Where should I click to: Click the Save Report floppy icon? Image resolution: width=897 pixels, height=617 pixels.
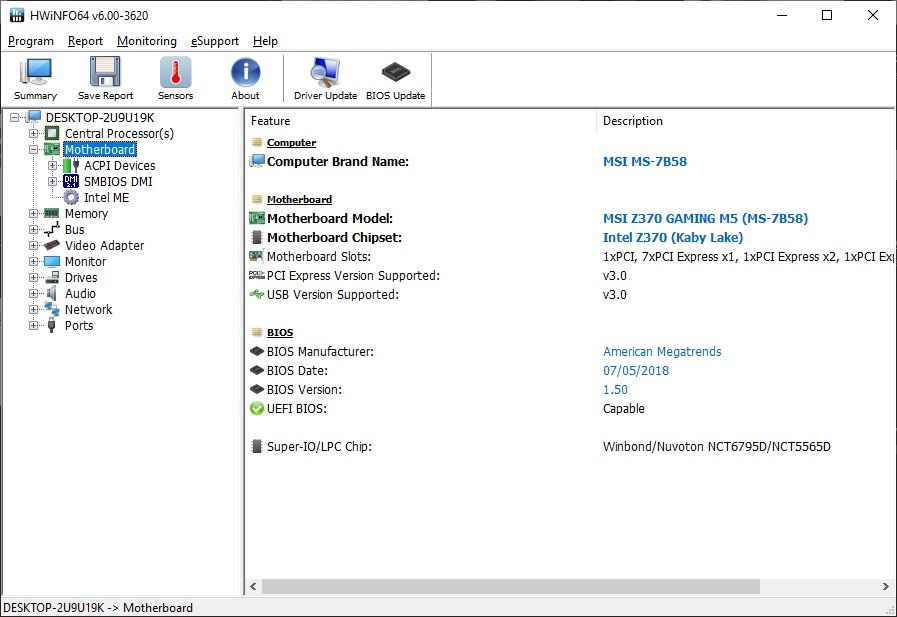pyautogui.click(x=105, y=72)
